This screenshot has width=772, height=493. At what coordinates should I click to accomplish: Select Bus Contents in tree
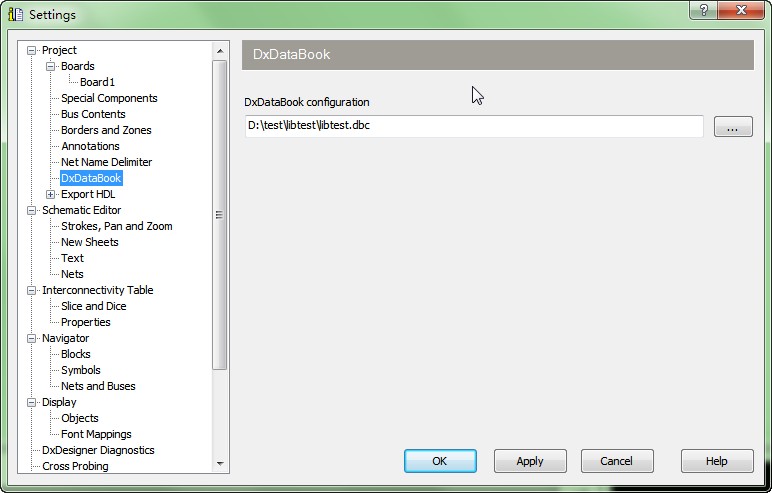coord(93,114)
